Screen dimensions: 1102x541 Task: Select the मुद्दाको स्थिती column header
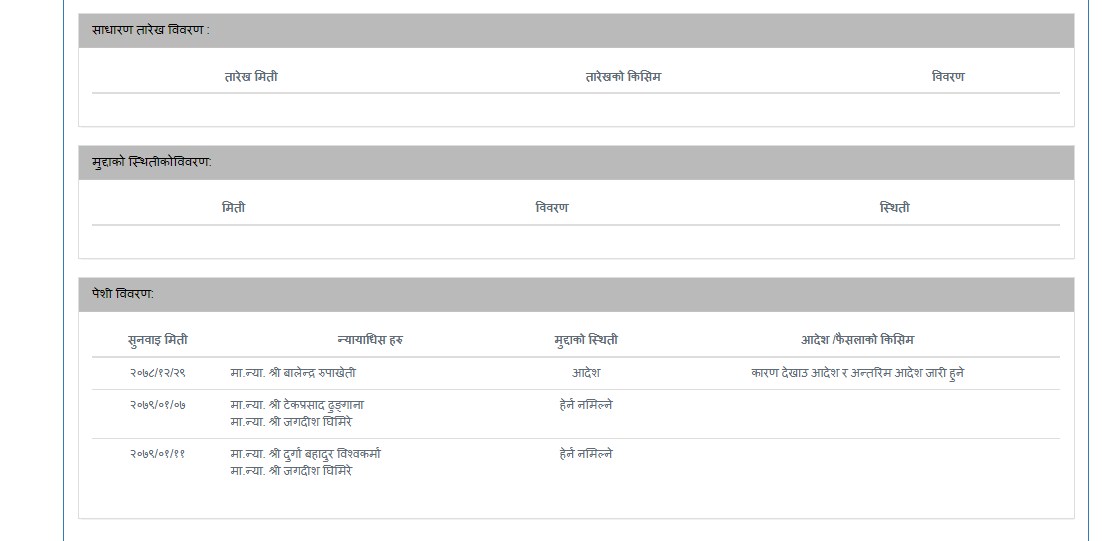coord(586,340)
